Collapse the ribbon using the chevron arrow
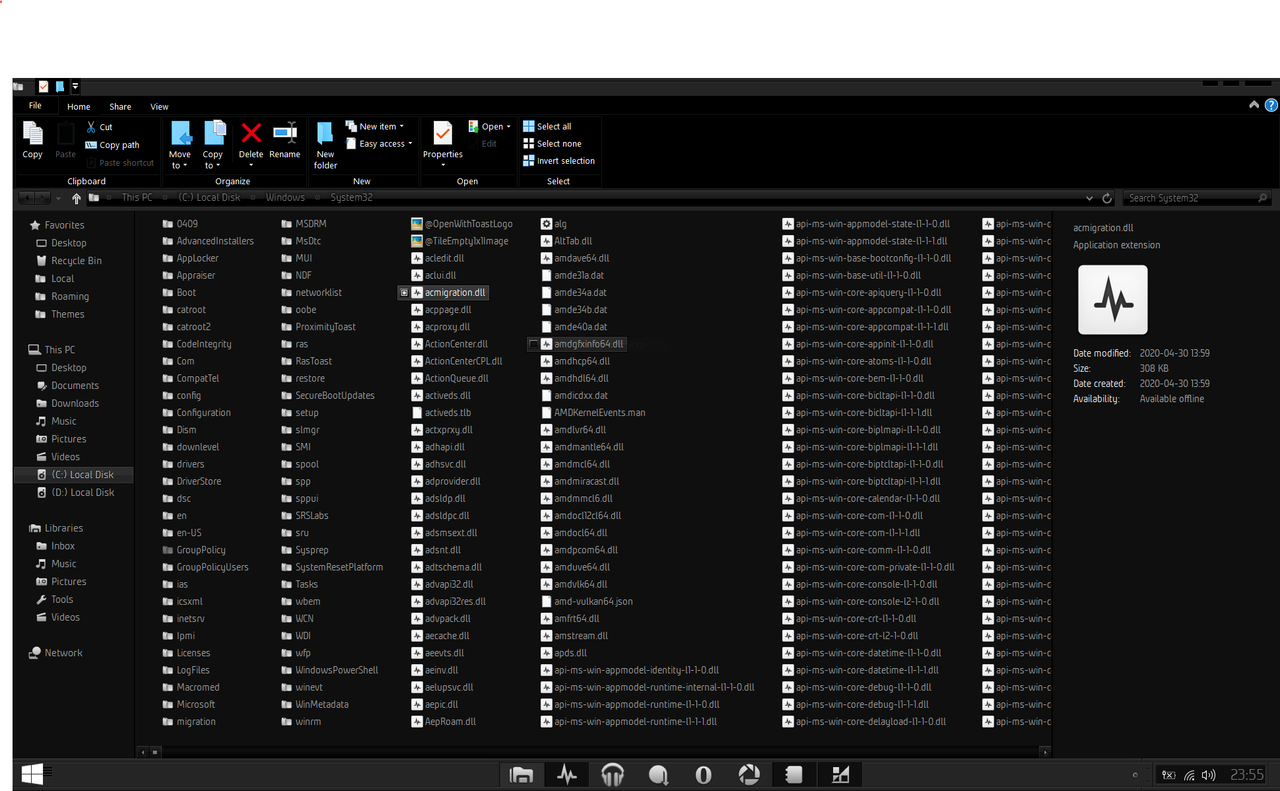The height and width of the screenshot is (791, 1280). click(x=1253, y=104)
